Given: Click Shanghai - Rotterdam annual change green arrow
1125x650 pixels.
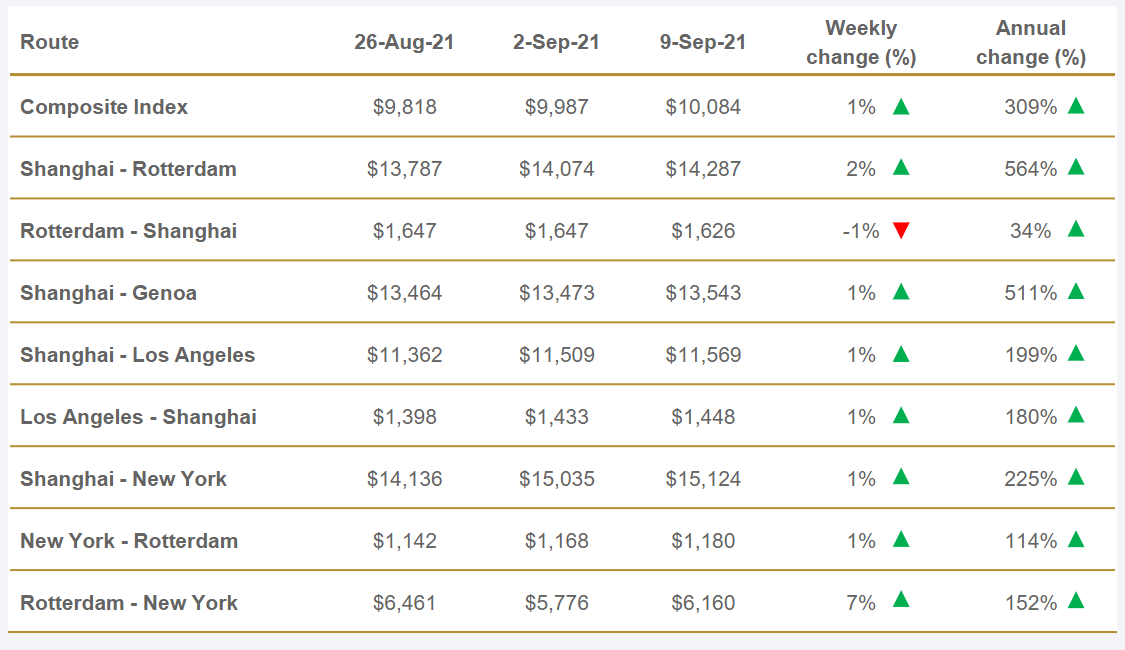Looking at the screenshot, I should click(x=1076, y=167).
